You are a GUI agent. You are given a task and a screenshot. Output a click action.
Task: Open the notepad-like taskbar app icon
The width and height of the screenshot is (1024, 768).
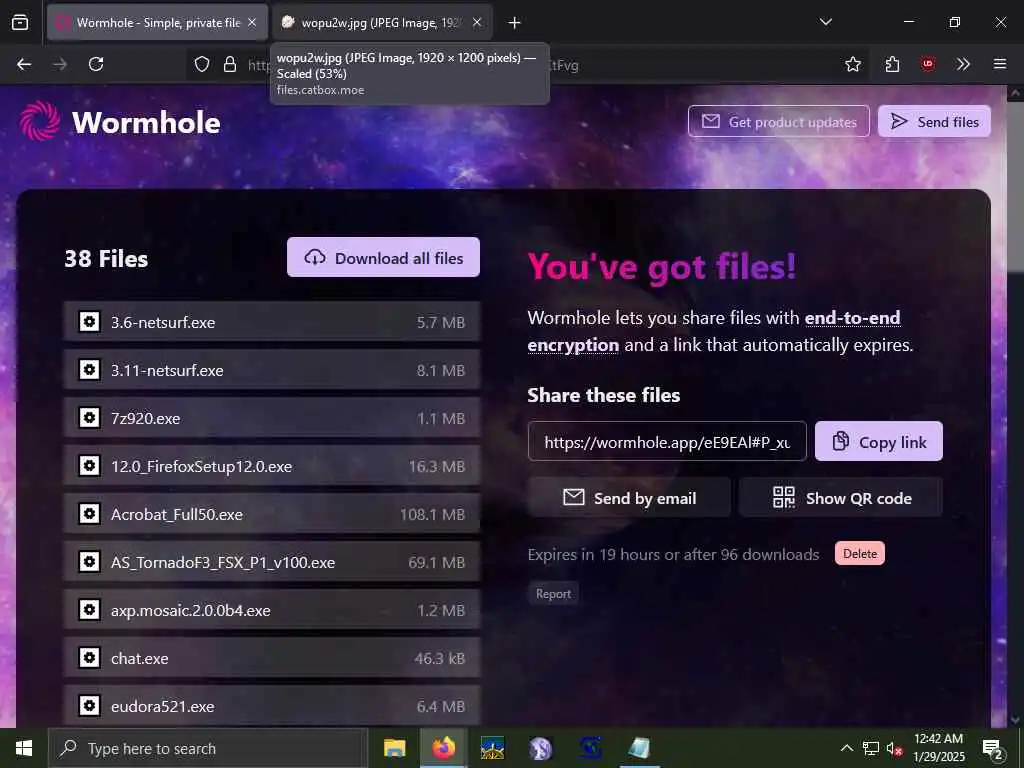point(639,748)
